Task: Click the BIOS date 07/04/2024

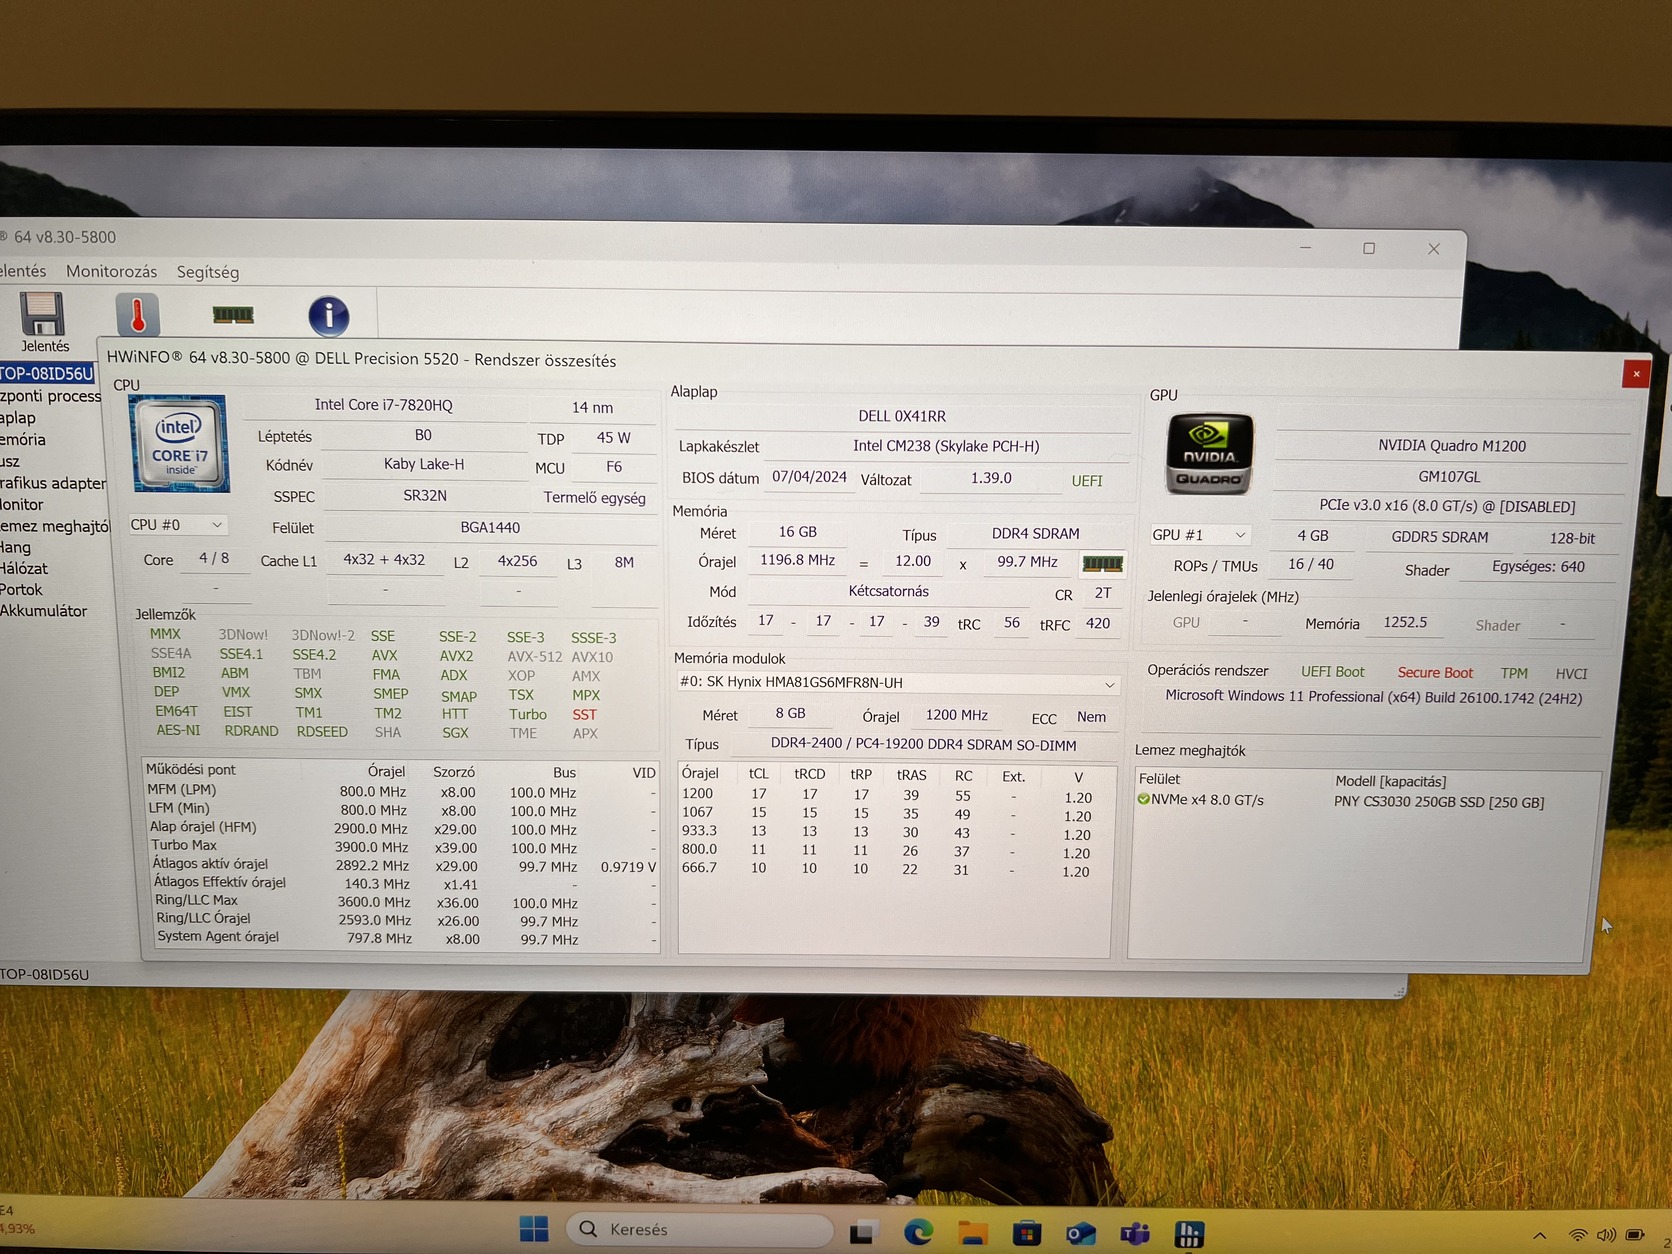Action: [809, 477]
